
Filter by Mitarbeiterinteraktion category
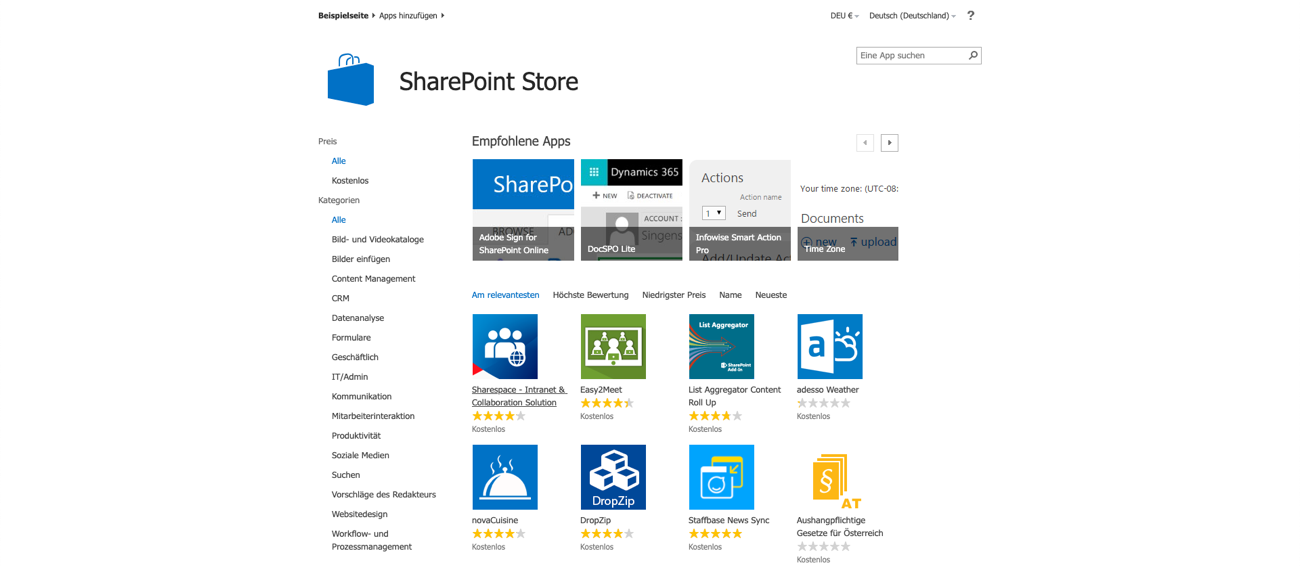pos(373,416)
